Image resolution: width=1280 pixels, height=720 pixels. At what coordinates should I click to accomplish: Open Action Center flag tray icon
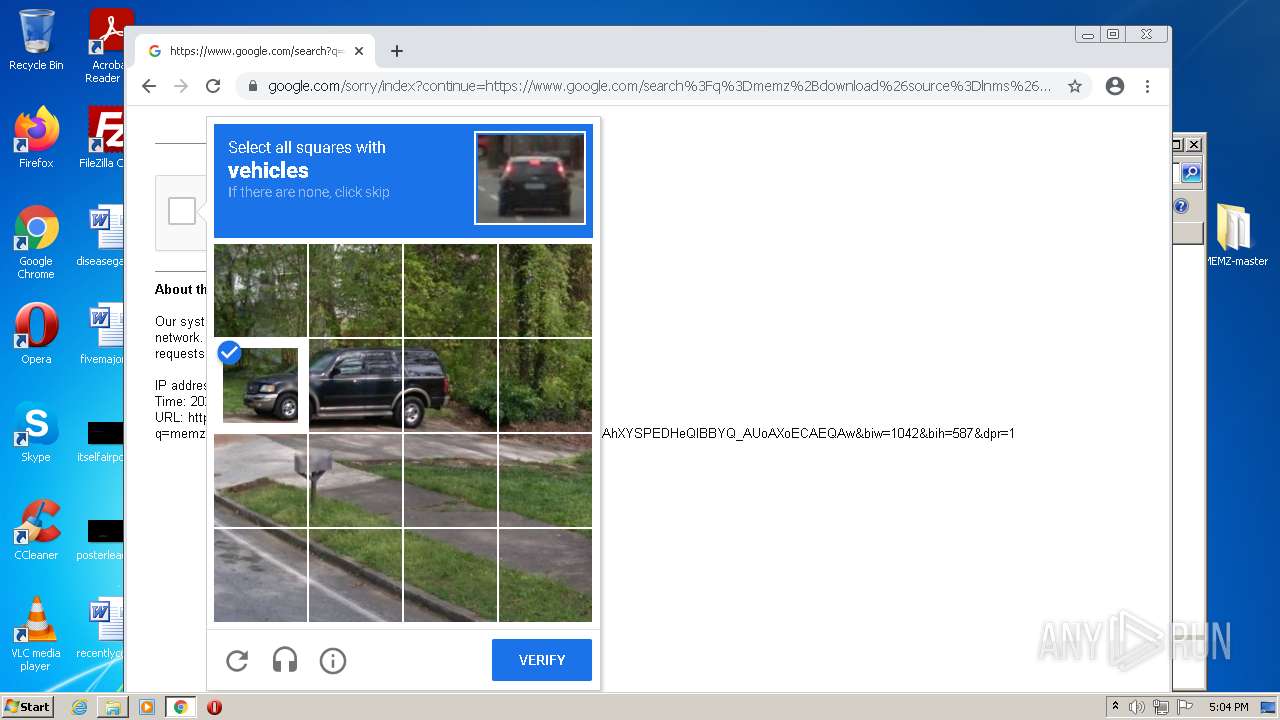click(x=1183, y=707)
